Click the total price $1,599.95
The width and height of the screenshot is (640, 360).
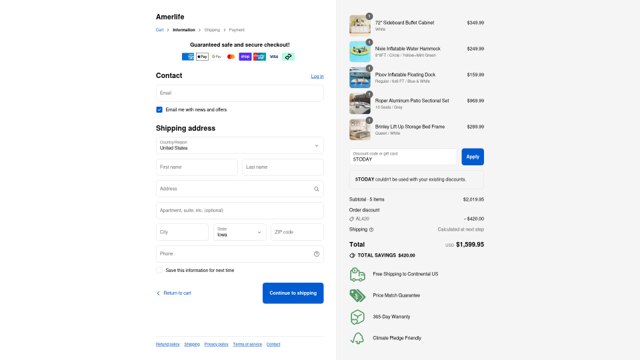point(470,244)
